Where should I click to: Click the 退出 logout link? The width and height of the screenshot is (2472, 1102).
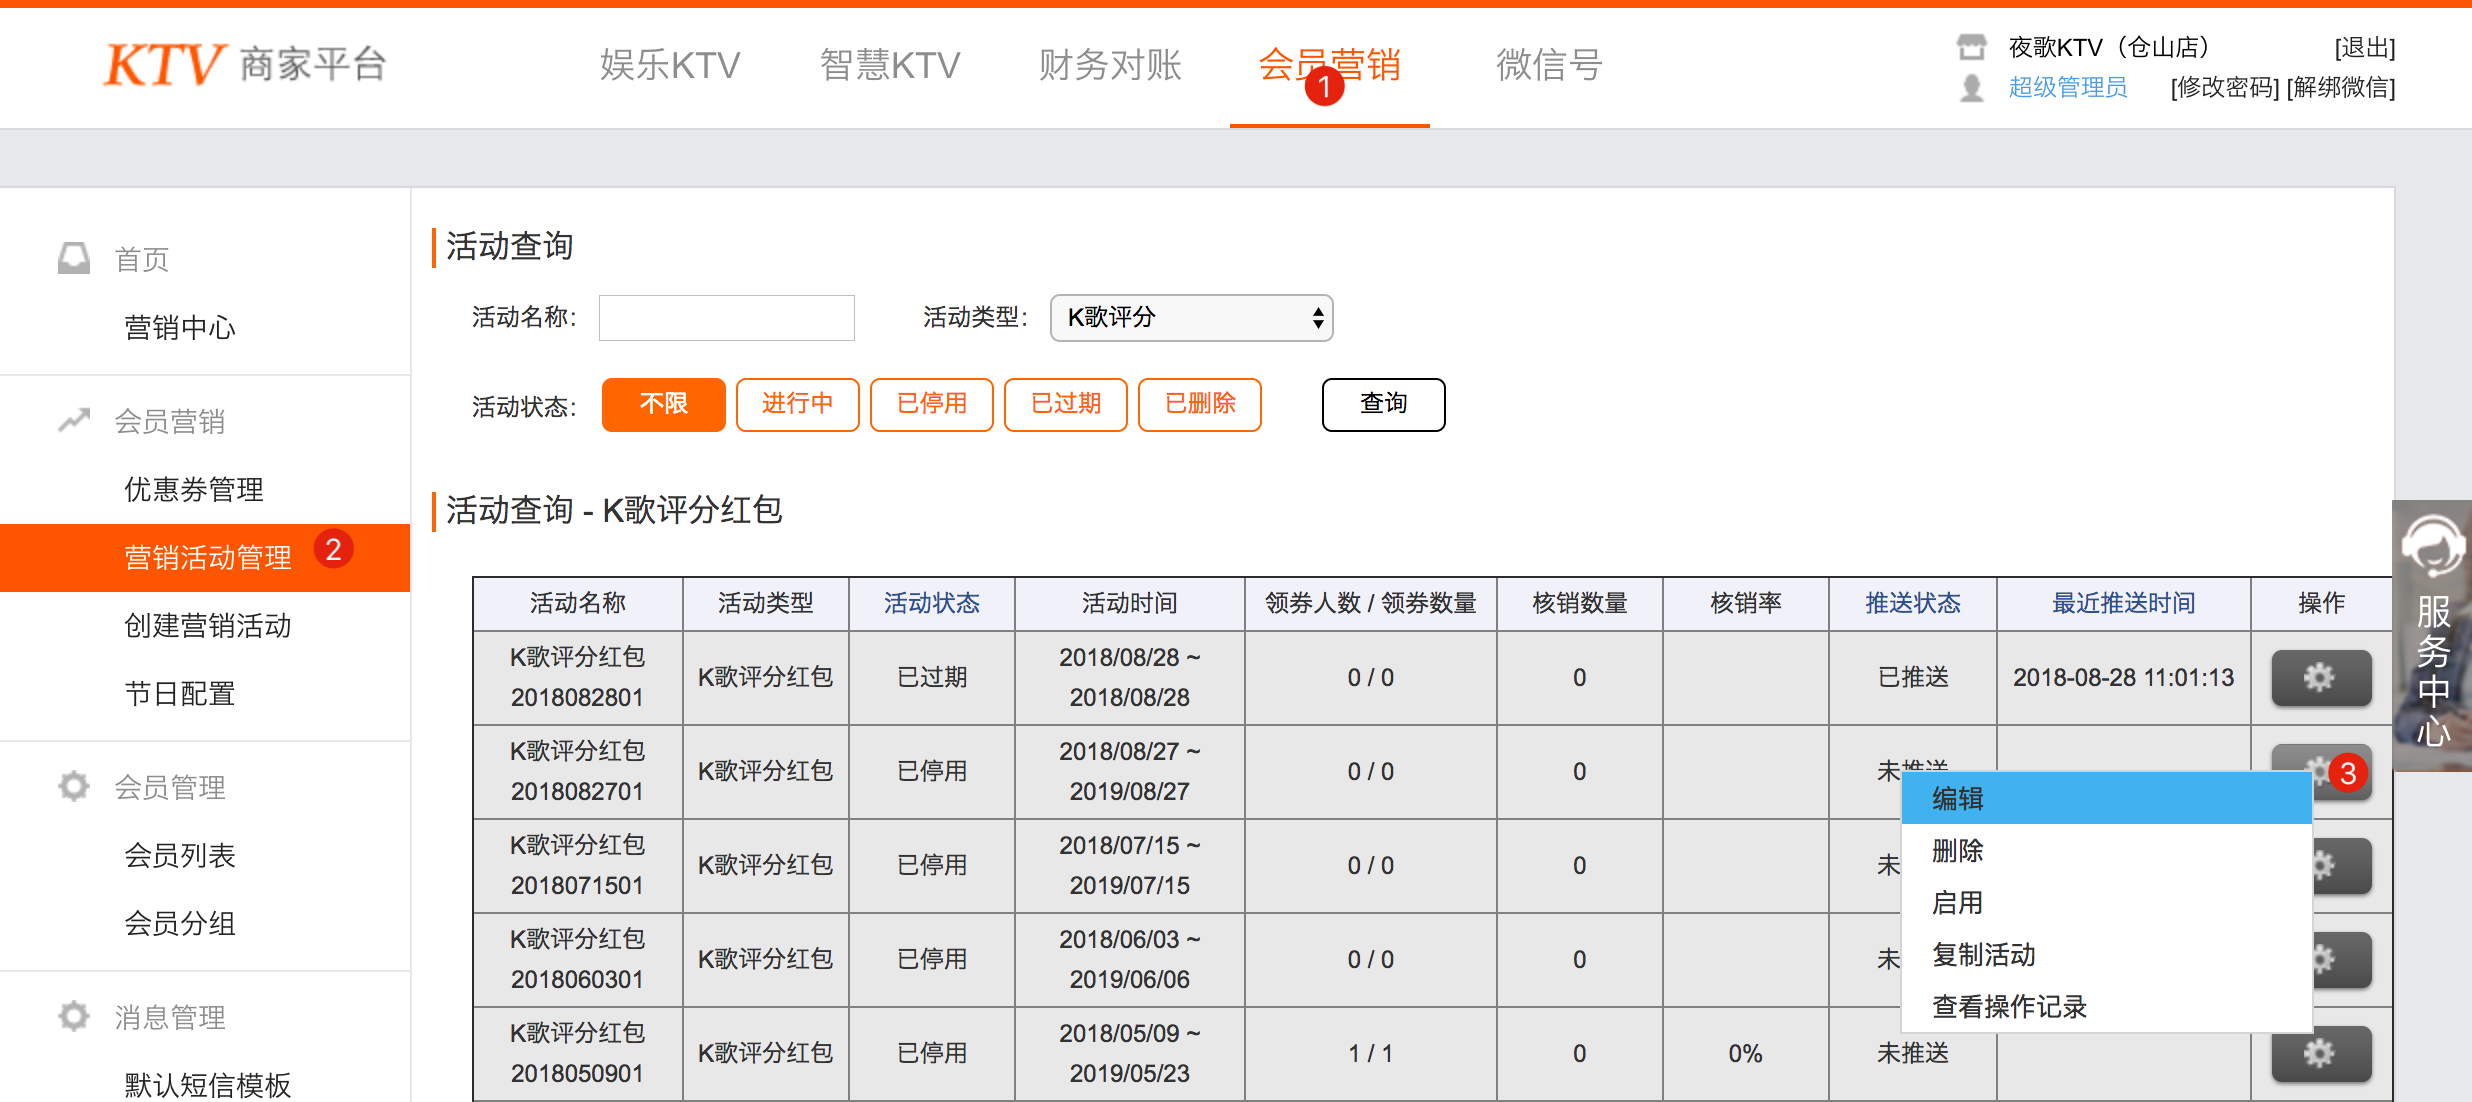pos(2365,47)
